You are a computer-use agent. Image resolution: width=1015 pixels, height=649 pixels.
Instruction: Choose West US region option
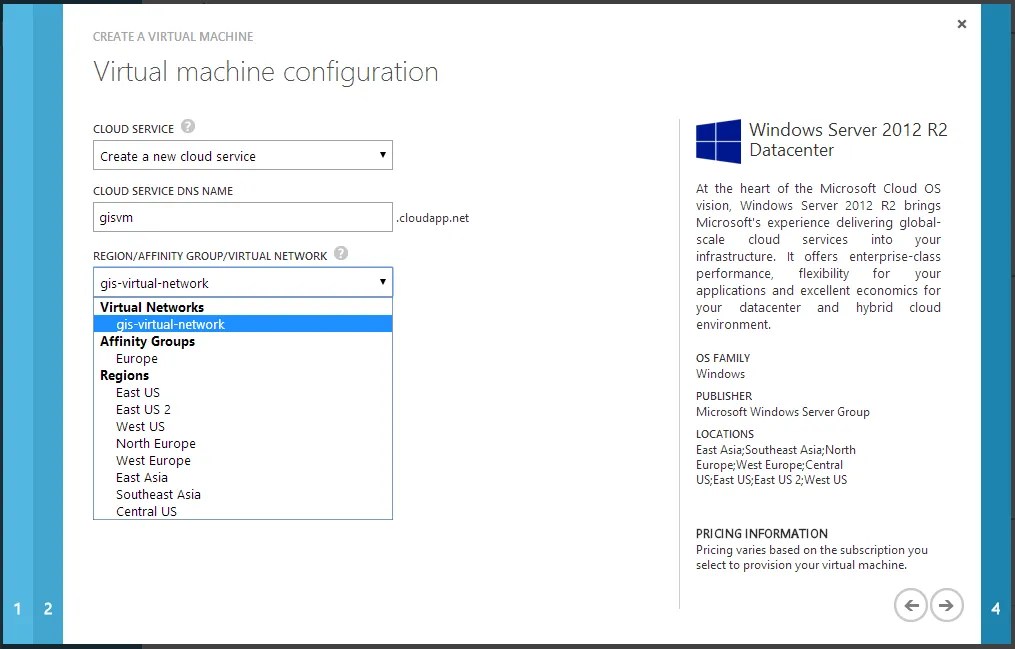click(x=243, y=426)
